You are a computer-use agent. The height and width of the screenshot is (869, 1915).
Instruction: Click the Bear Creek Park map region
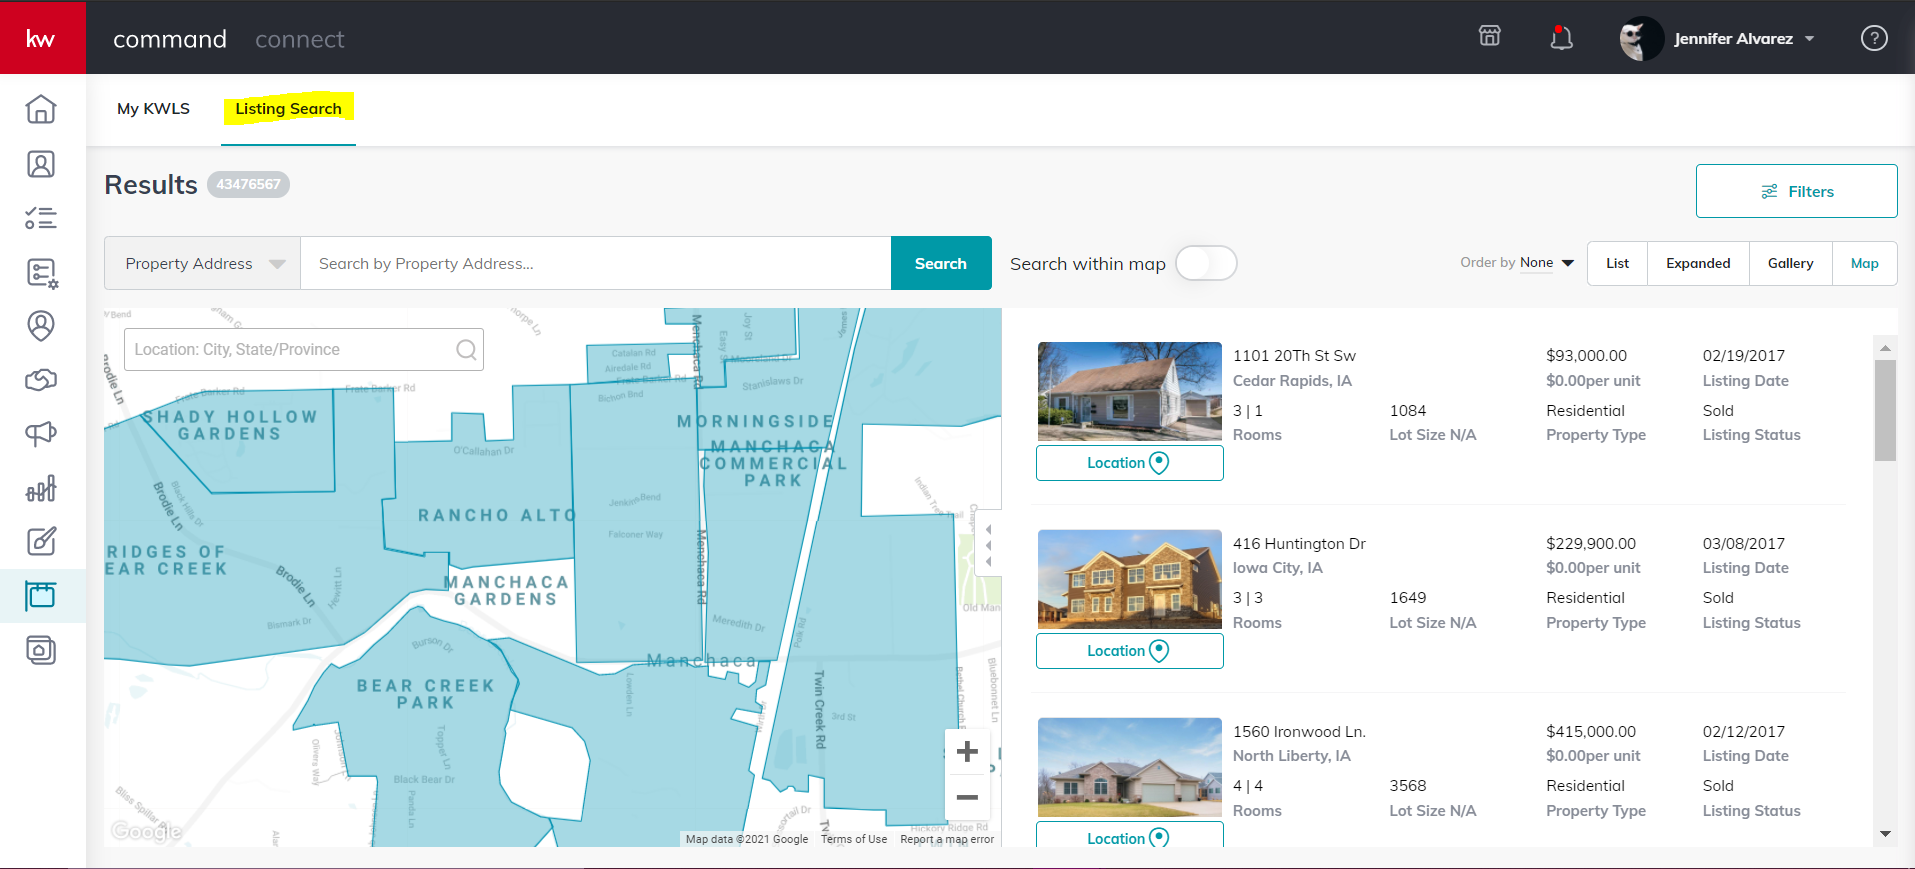click(x=426, y=694)
